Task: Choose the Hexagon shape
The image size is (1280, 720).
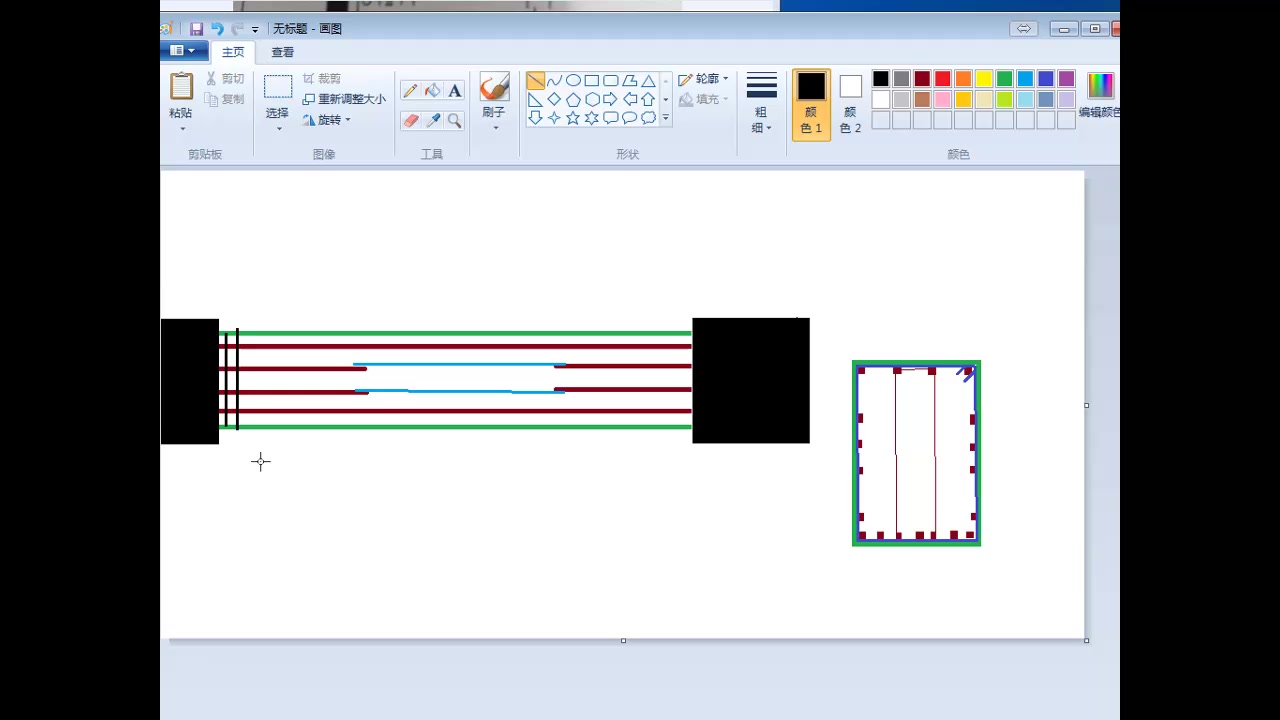Action: [592, 99]
